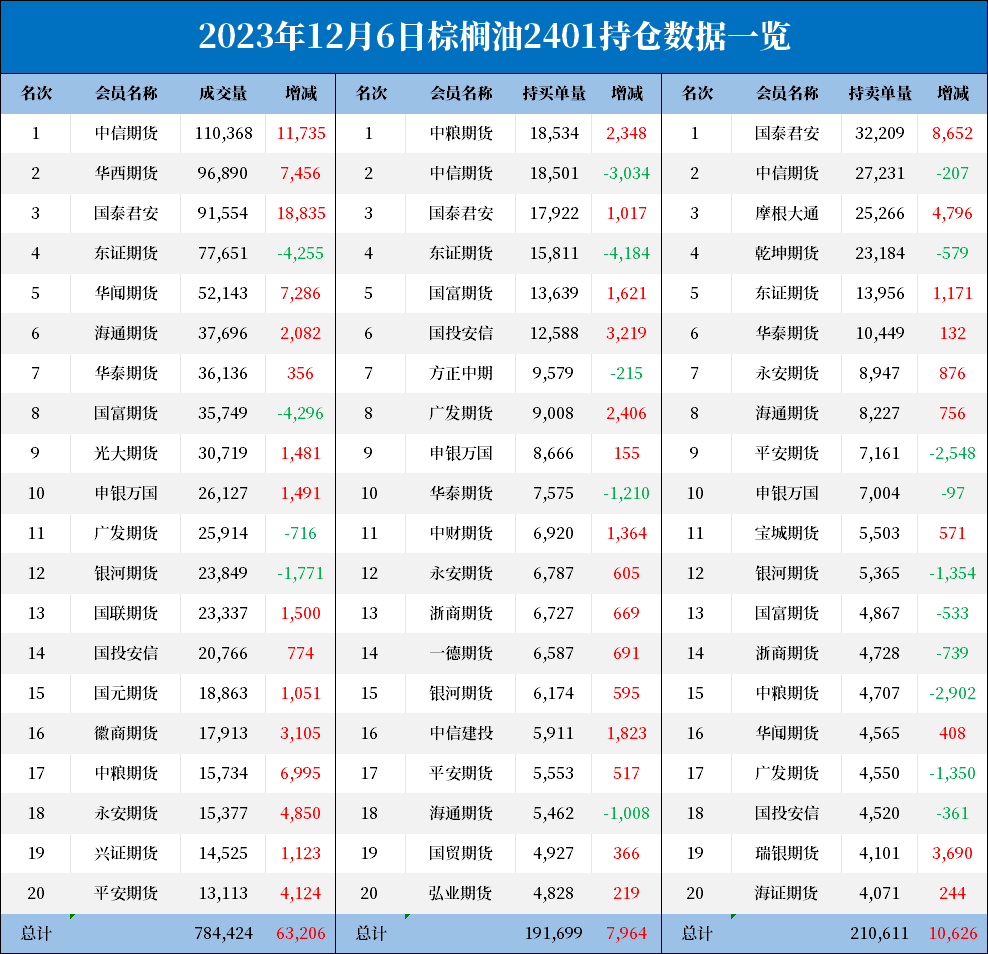The image size is (988, 954).
Task: Click the 中信建投 member cell
Action: coord(461,733)
